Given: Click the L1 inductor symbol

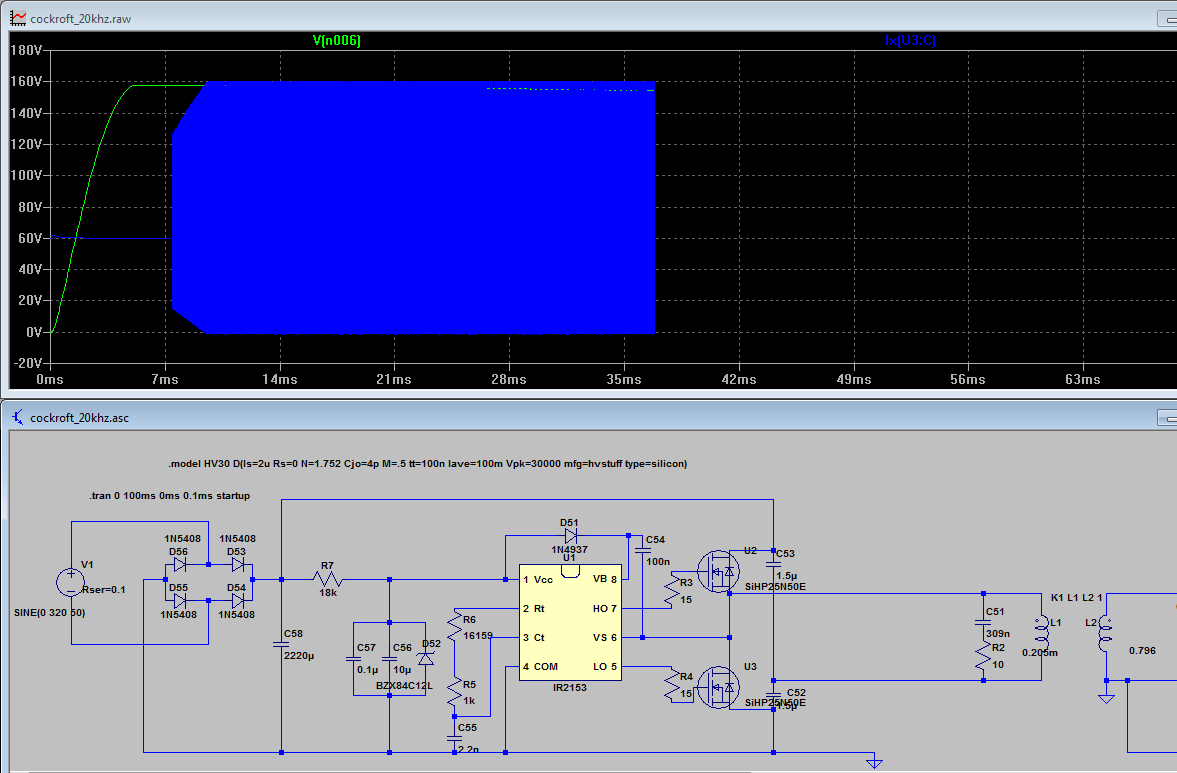Looking at the screenshot, I should click(x=1040, y=630).
